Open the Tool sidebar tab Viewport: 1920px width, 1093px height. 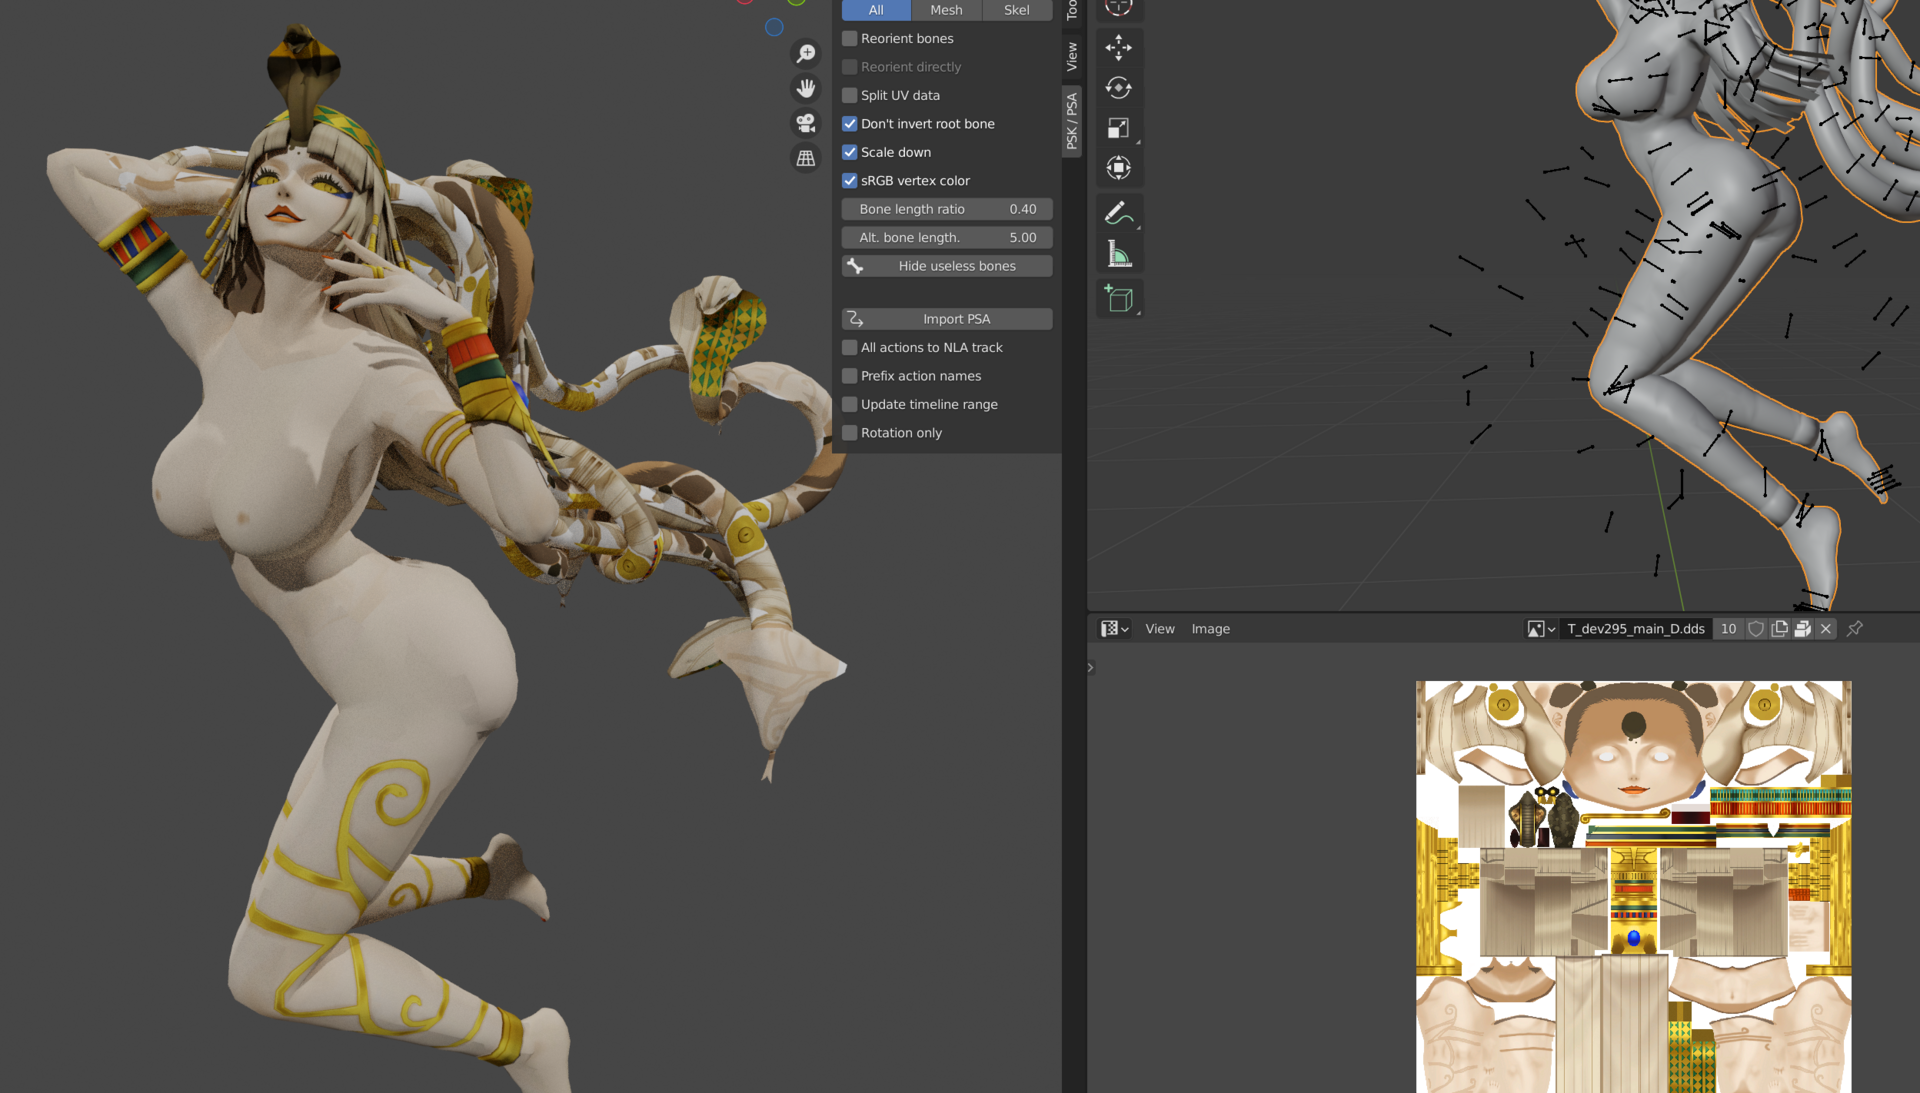1072,12
